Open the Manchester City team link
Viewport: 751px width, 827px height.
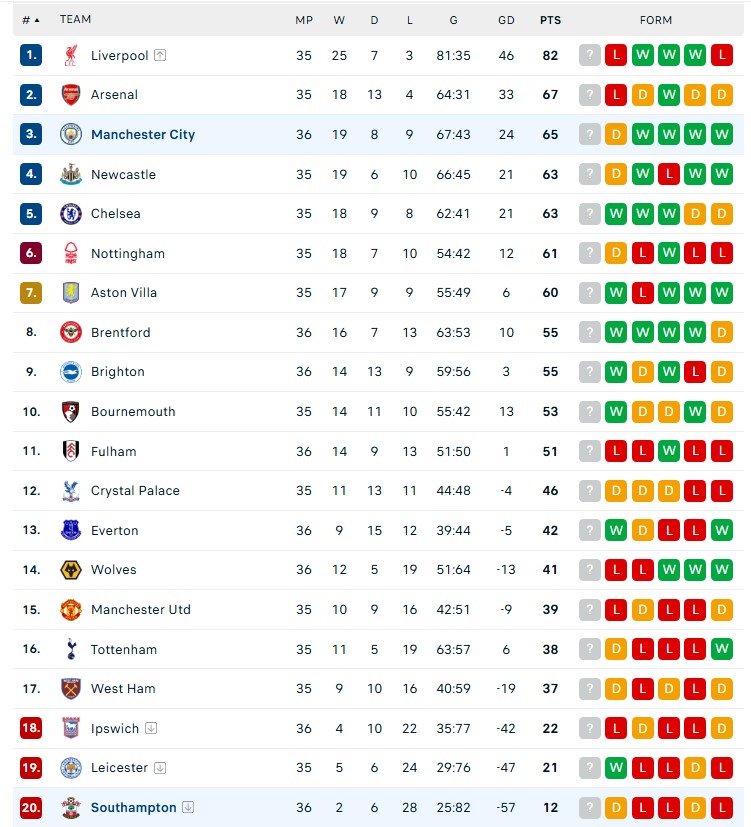pyautogui.click(x=143, y=134)
